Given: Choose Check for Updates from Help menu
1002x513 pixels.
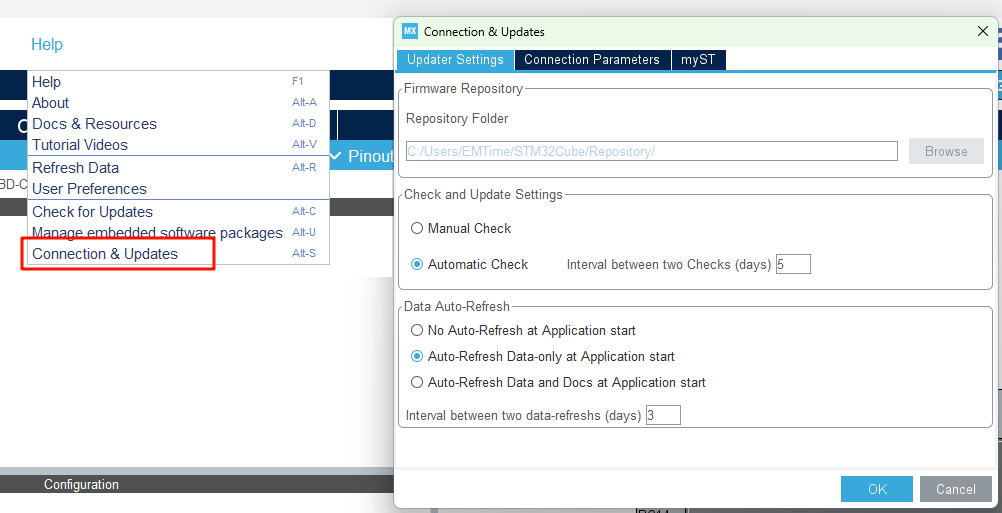Looking at the screenshot, I should pos(92,212).
